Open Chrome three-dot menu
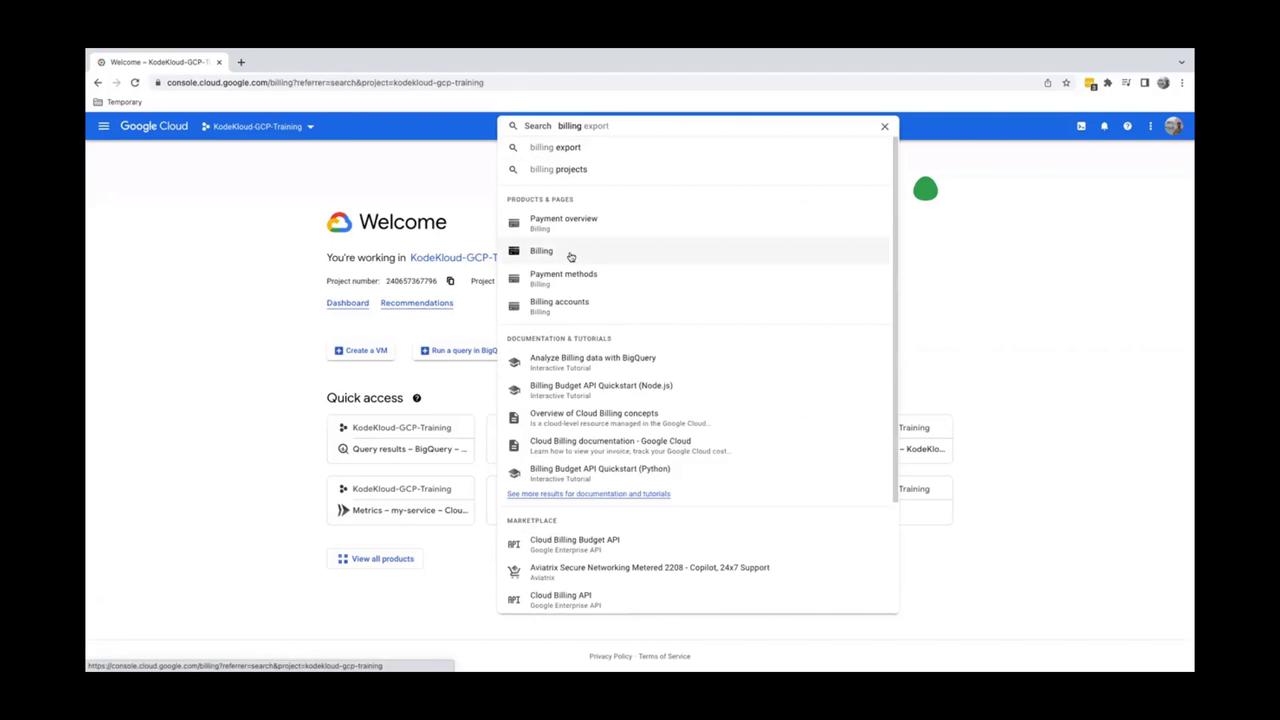The image size is (1280, 720). click(x=1182, y=83)
